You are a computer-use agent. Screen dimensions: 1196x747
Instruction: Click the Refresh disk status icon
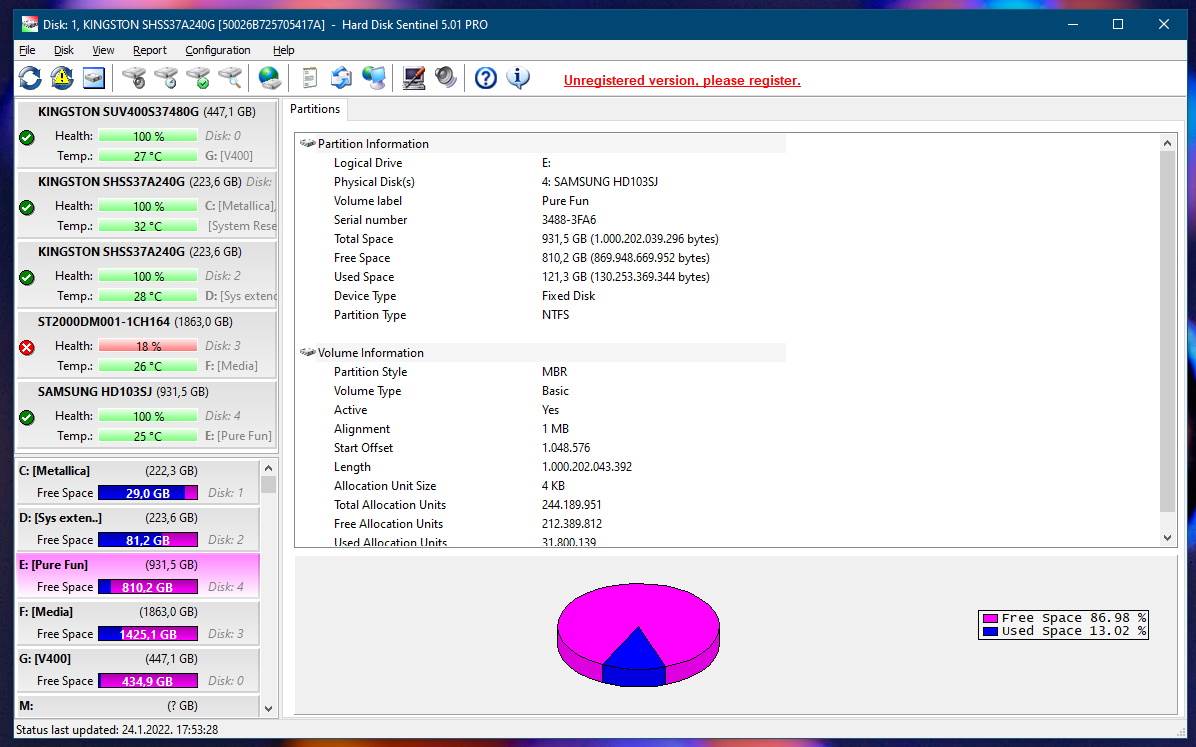coord(31,77)
